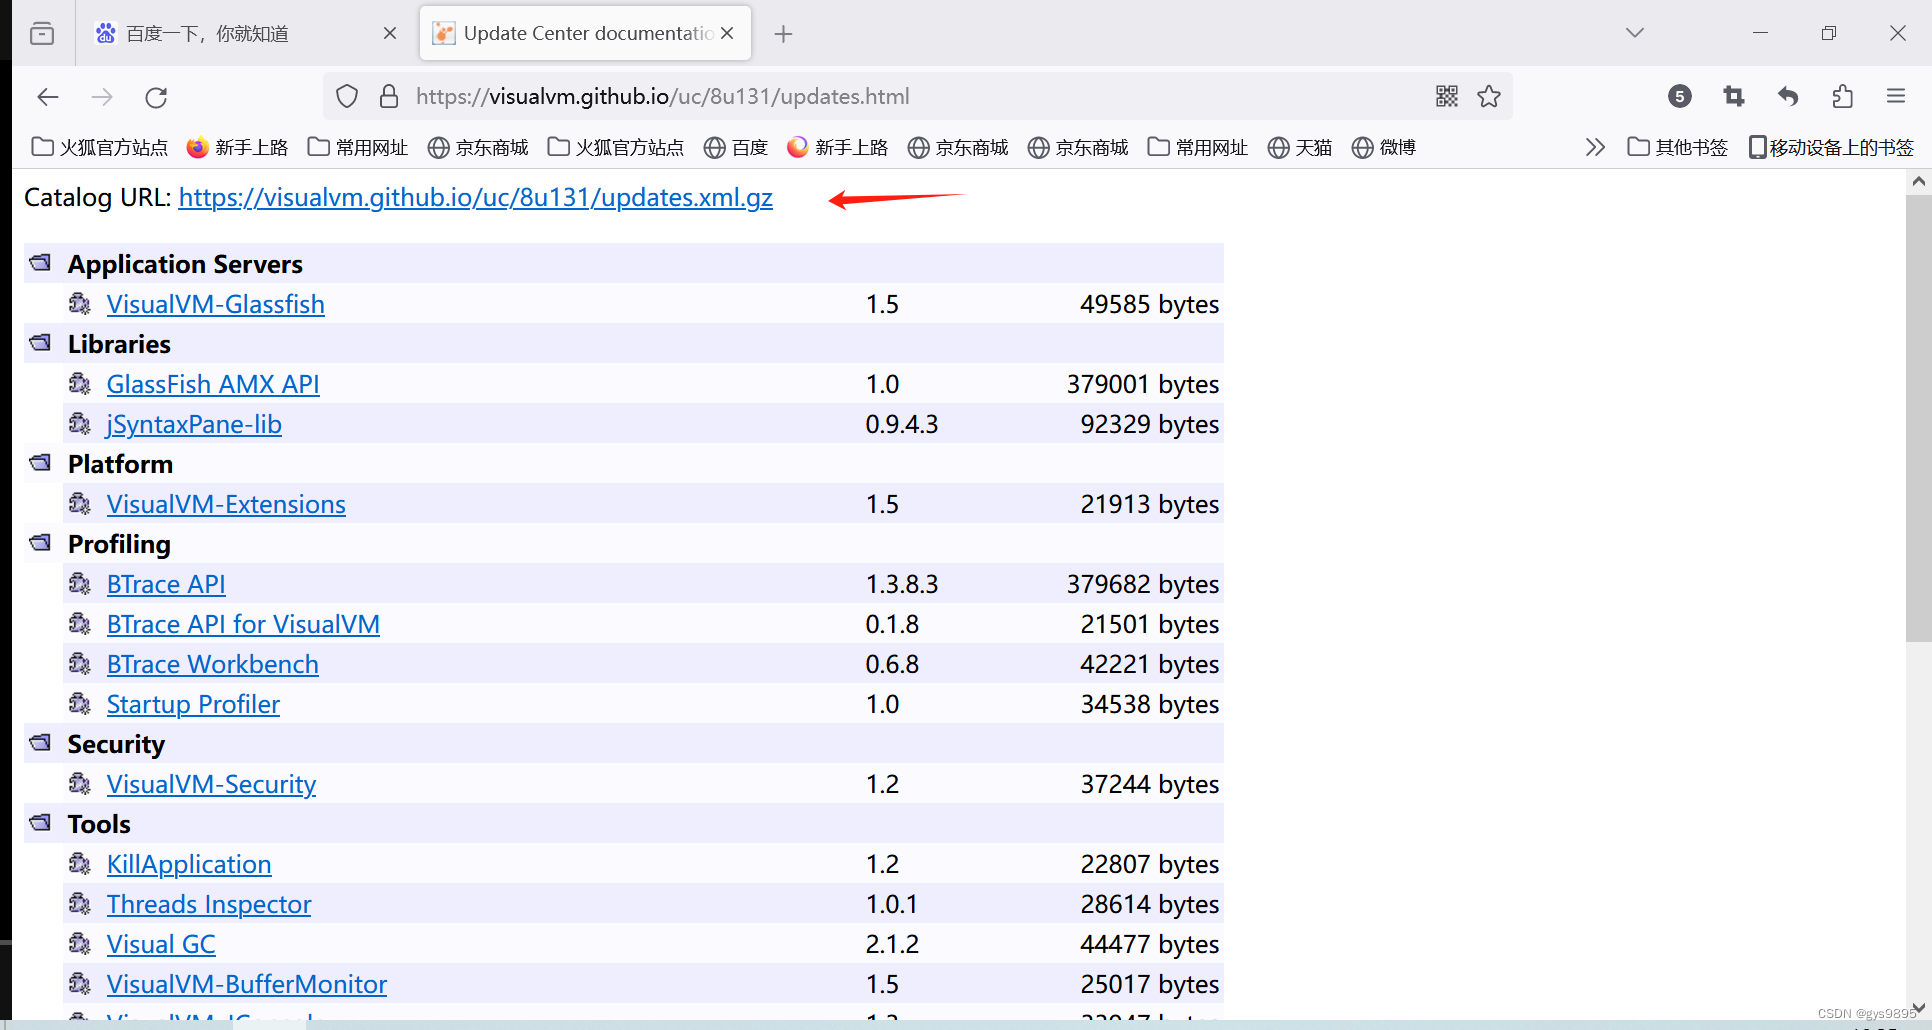Viewport: 1932px width, 1030px height.
Task: Select the Update Center documentation tab
Action: [x=587, y=33]
